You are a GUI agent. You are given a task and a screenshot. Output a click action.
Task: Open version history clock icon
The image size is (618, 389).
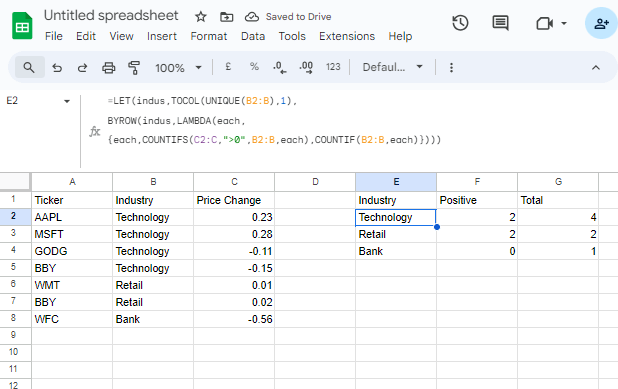(460, 23)
